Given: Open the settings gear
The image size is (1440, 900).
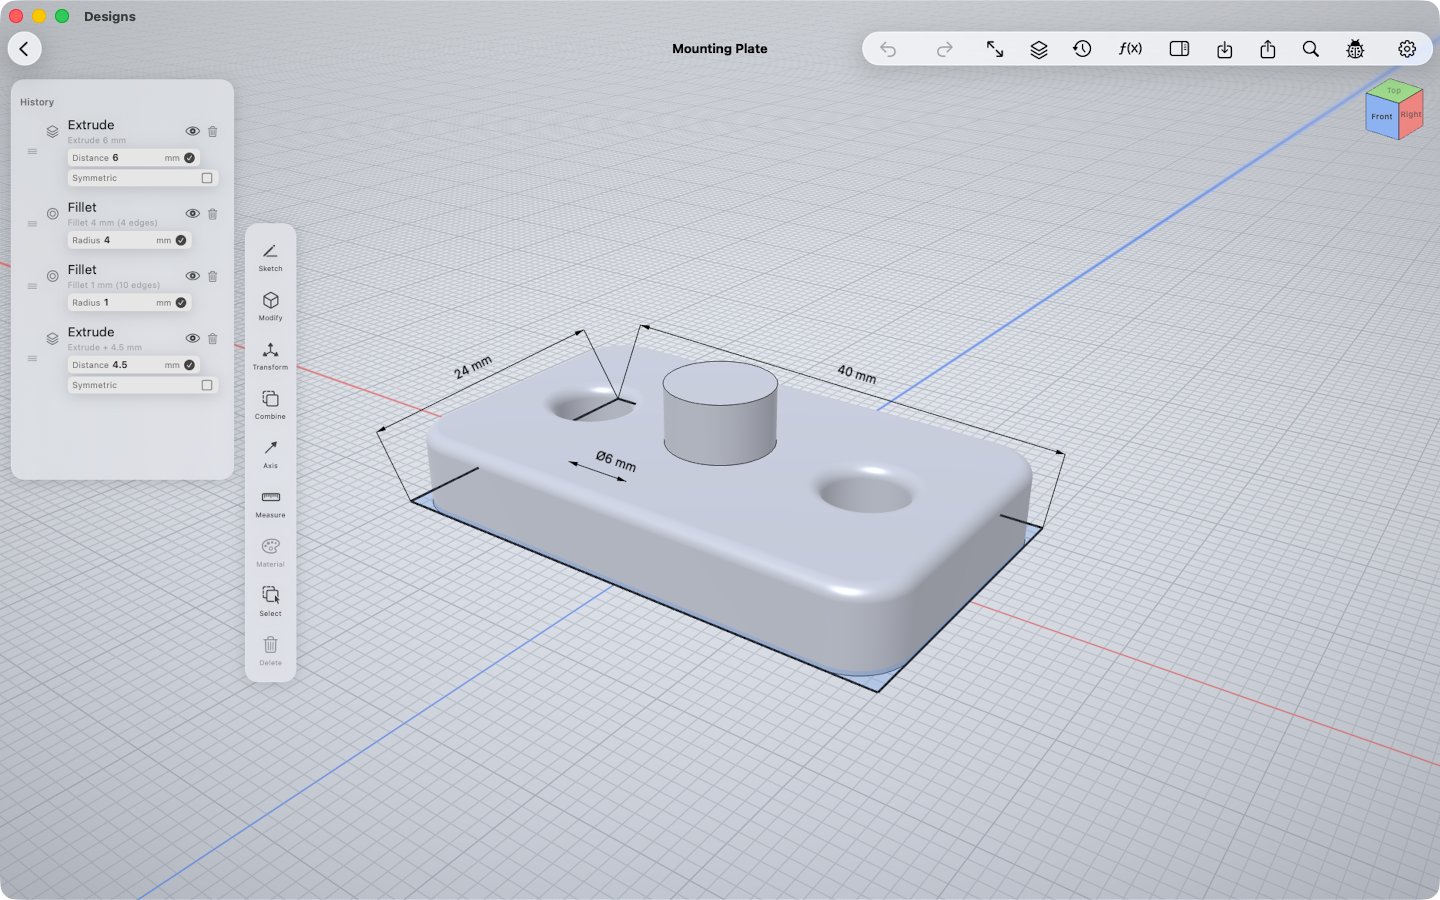Looking at the screenshot, I should [x=1407, y=49].
